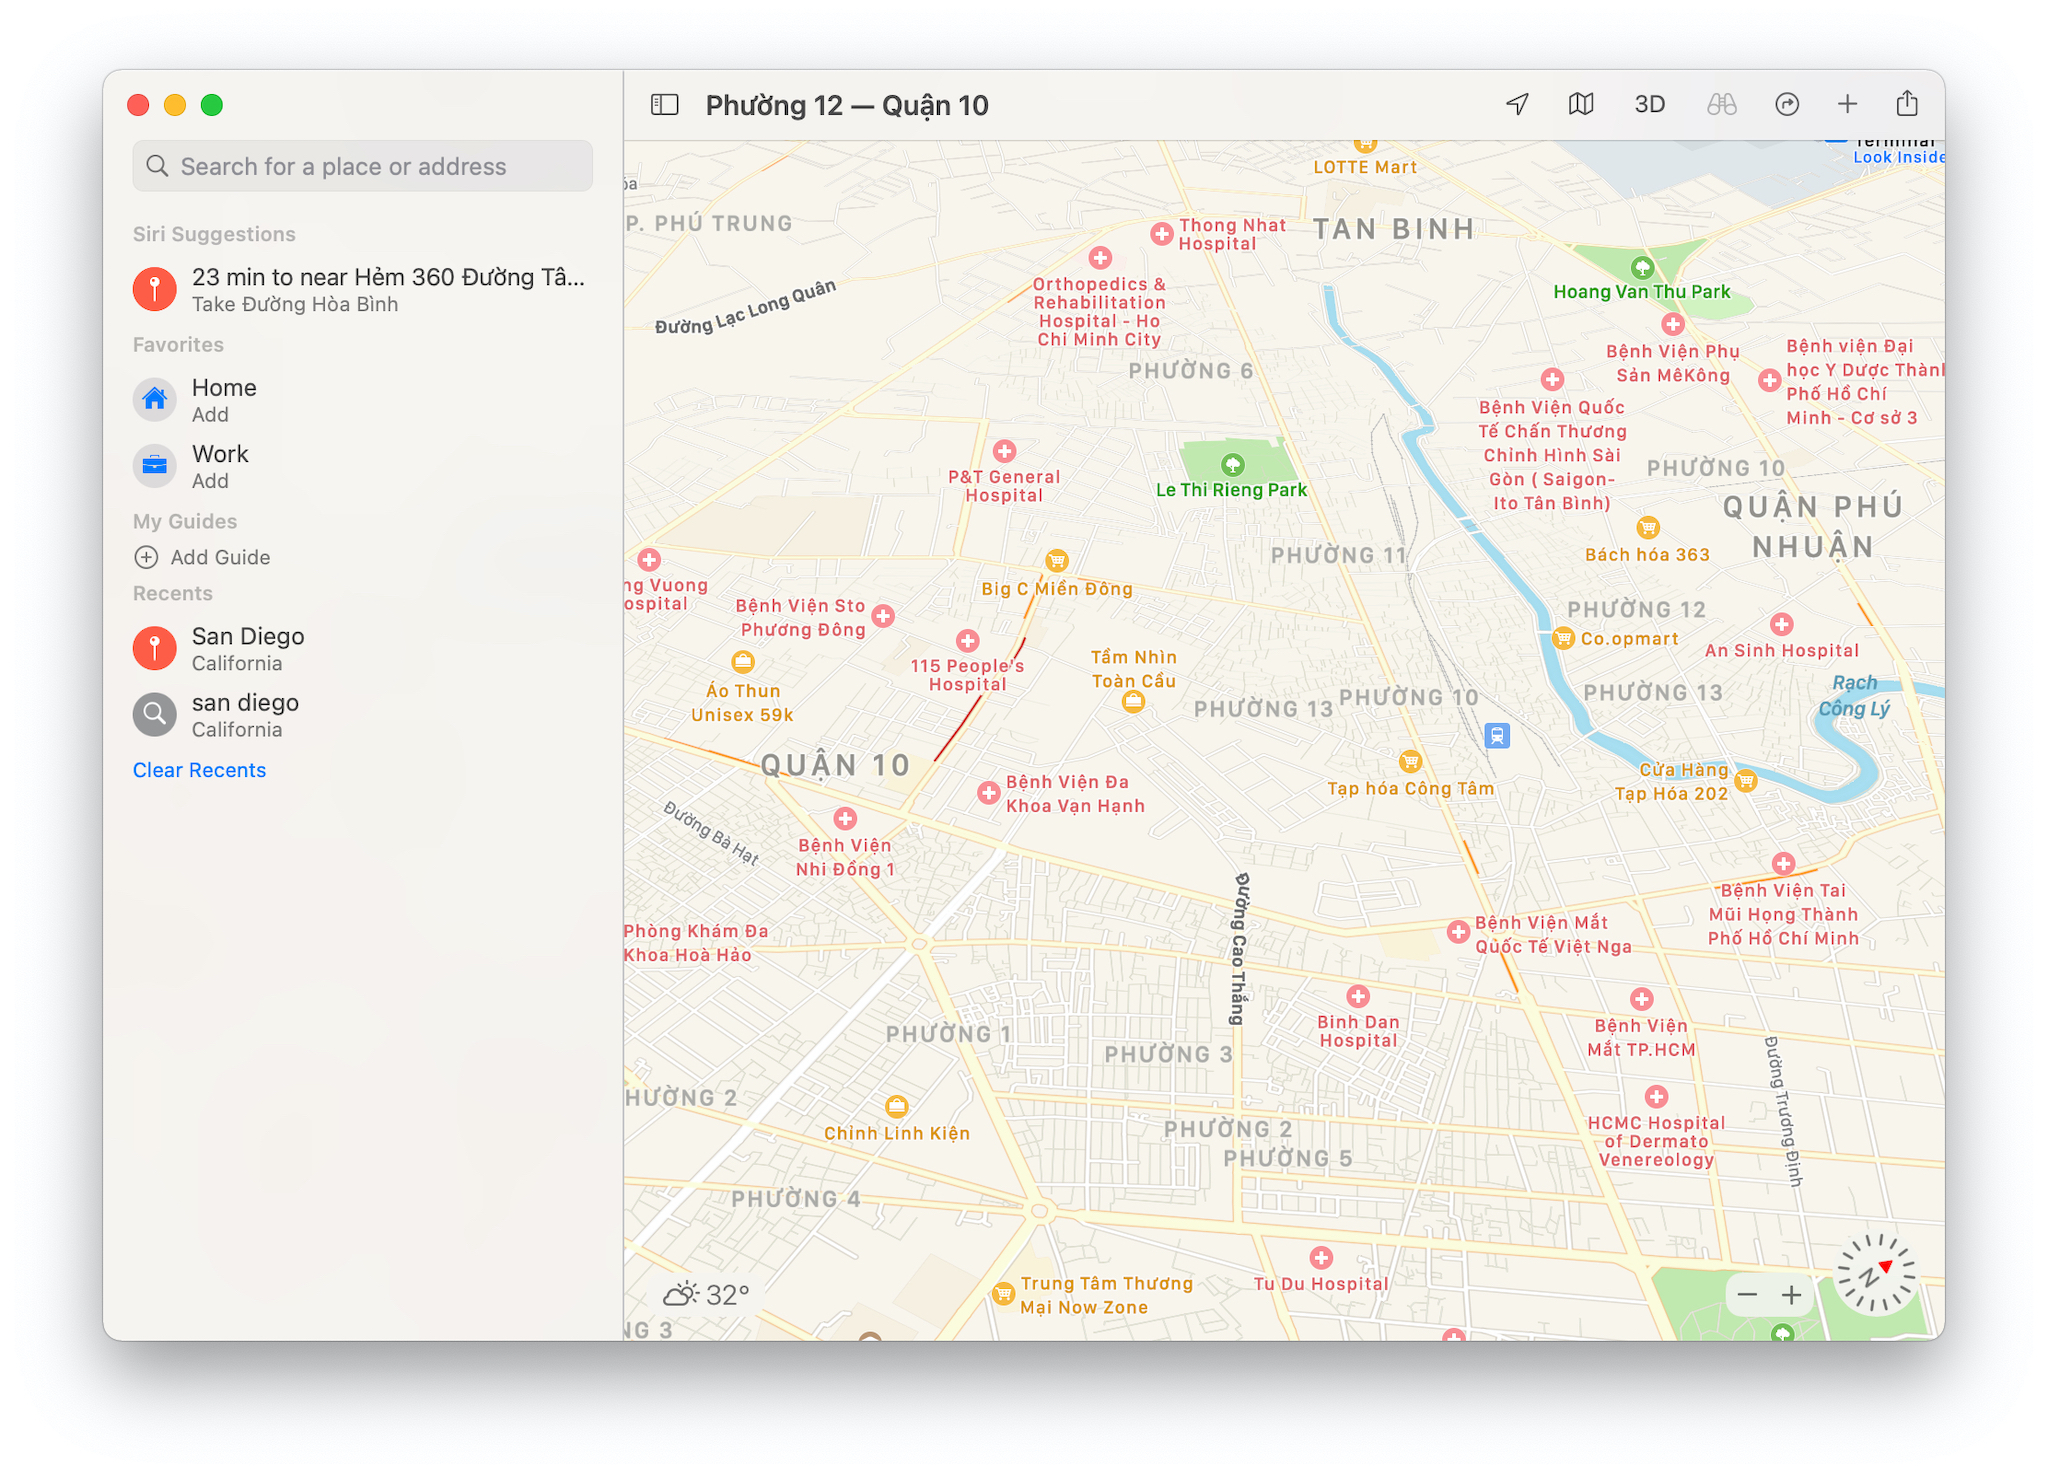Click Chính Linh Kiện marker

[897, 1106]
